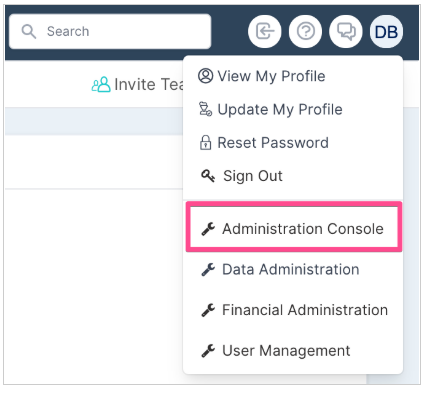
Task: Choose Sign Out from the menu
Action: [242, 176]
